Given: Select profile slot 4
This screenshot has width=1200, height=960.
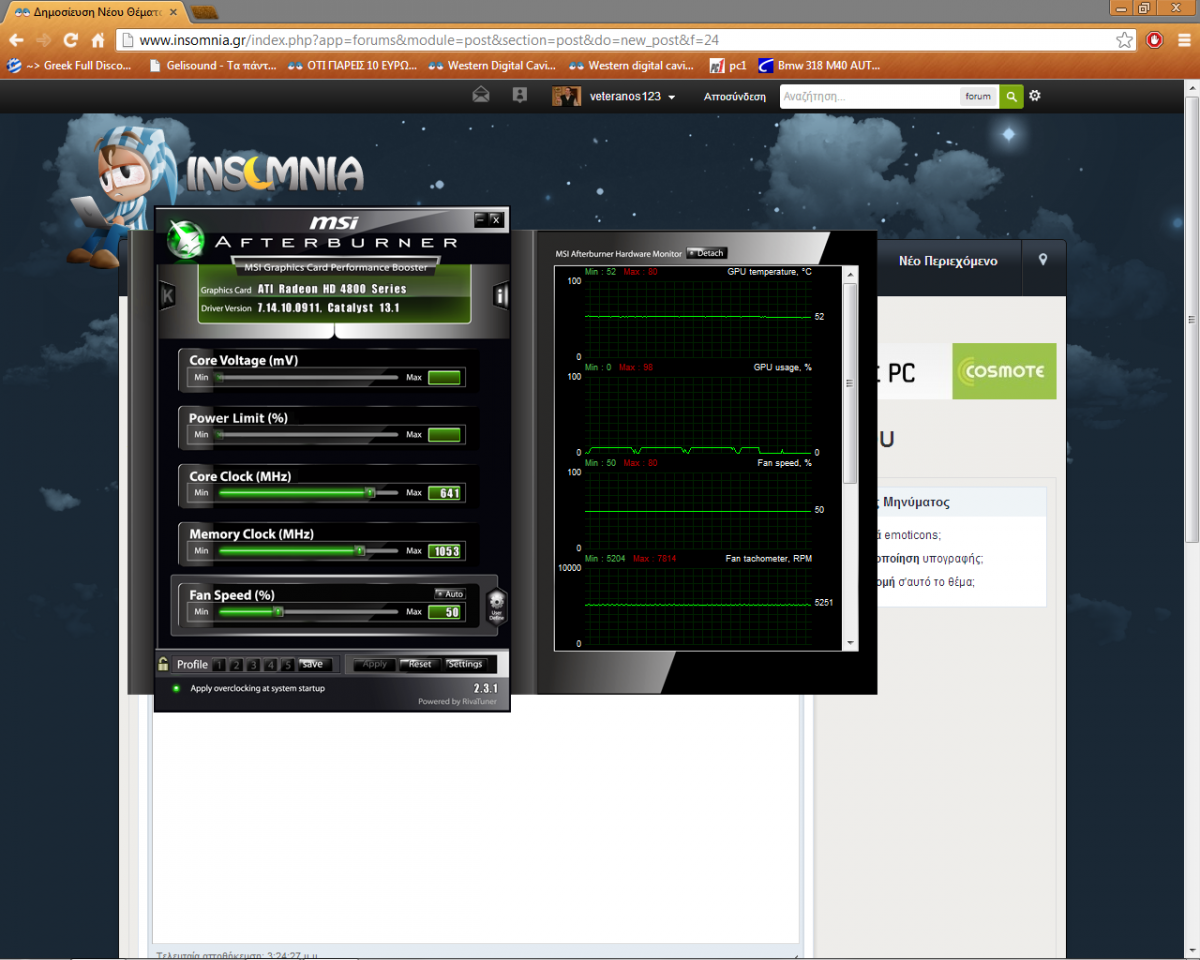Looking at the screenshot, I should (x=271, y=664).
